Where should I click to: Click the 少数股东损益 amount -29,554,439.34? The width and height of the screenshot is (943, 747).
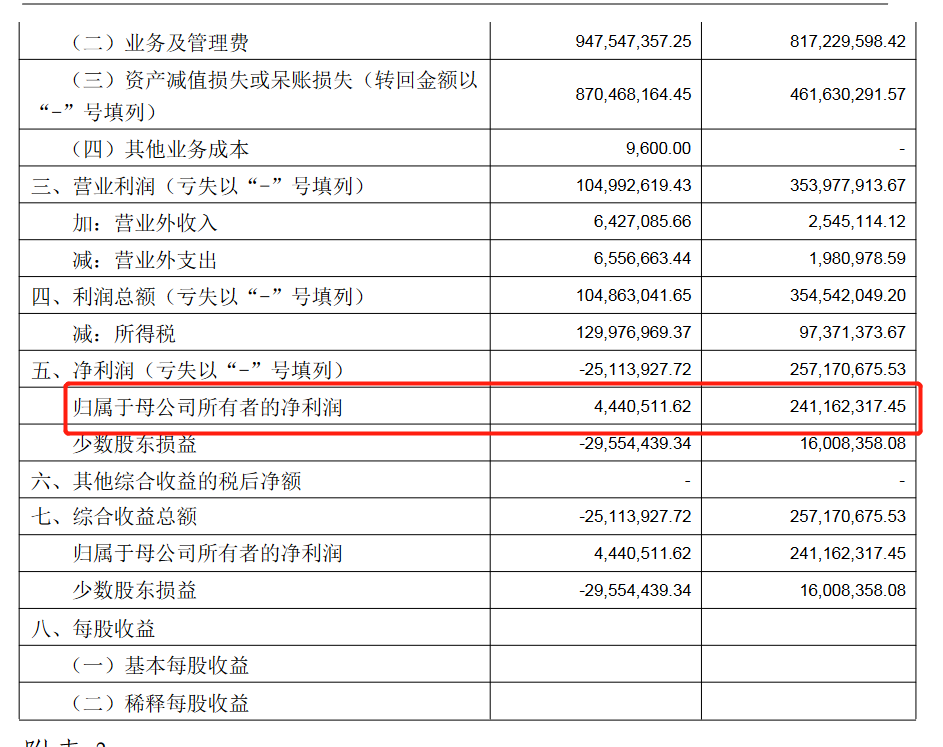(x=633, y=444)
